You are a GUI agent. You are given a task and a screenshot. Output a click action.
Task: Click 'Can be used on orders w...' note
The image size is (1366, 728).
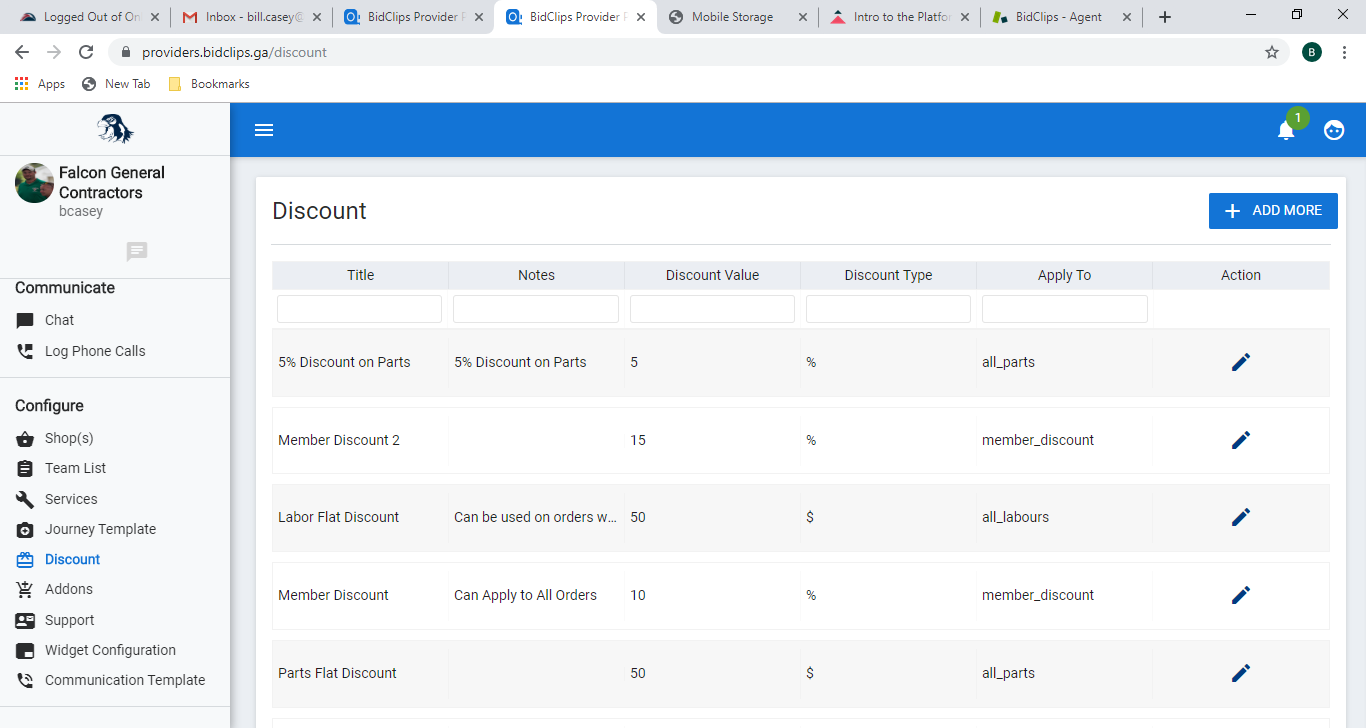(x=535, y=517)
